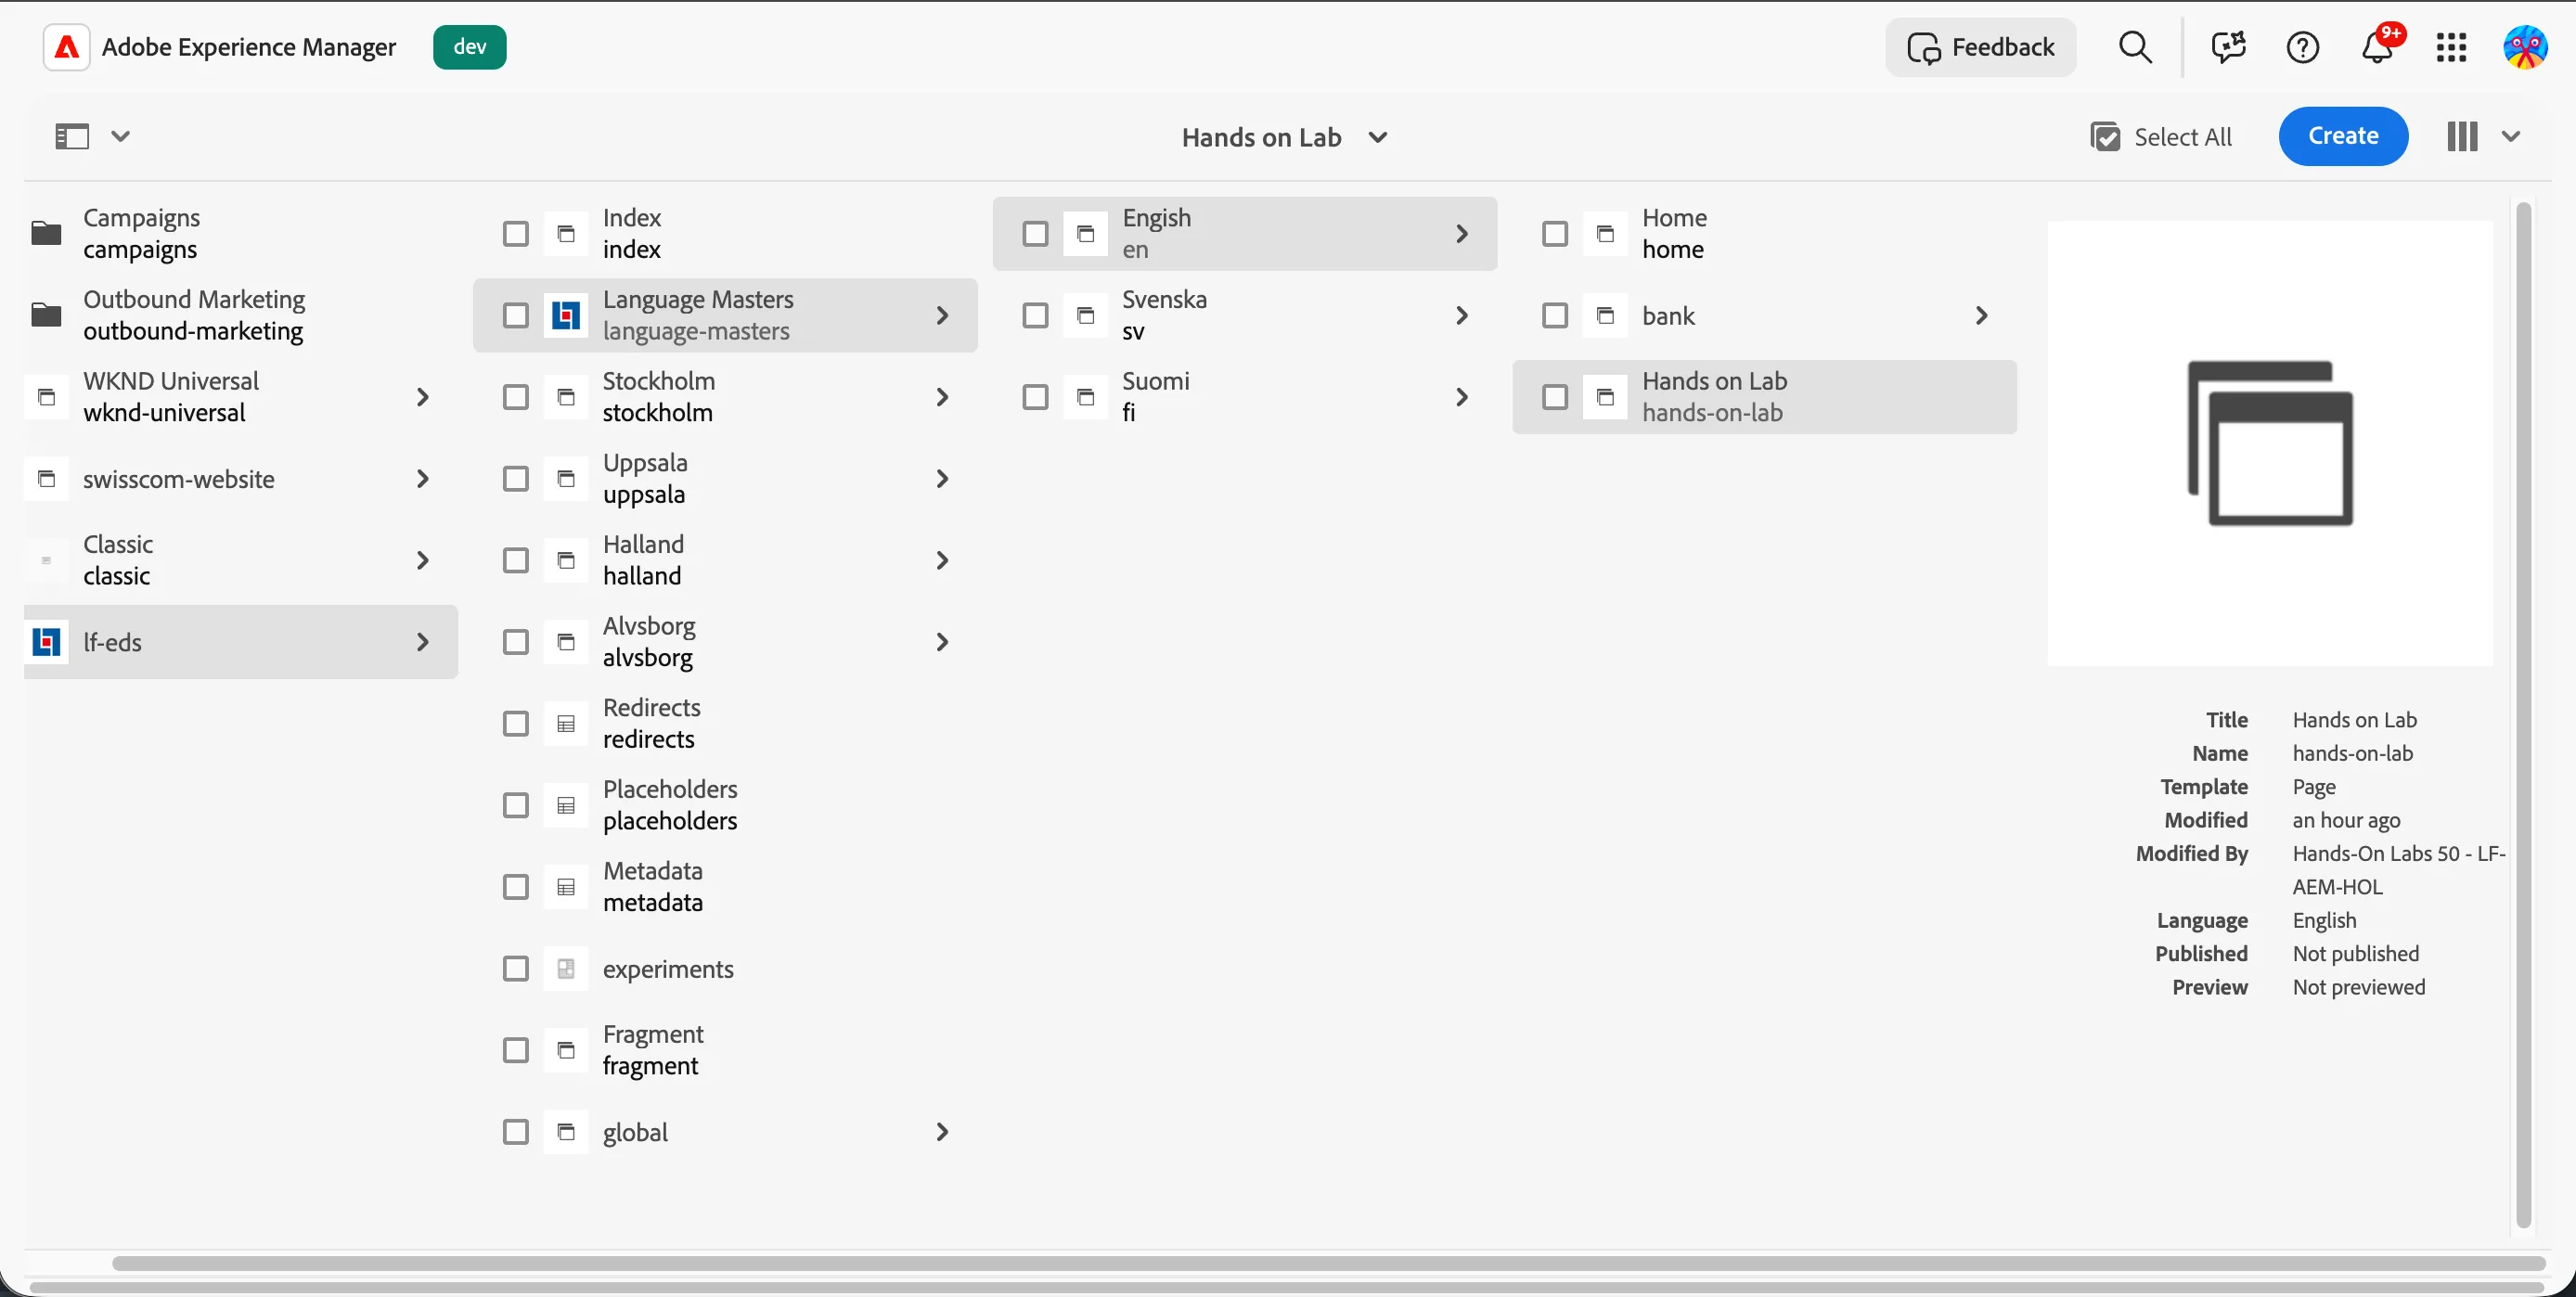Click the Create button
The image size is (2576, 1297).
(x=2343, y=136)
